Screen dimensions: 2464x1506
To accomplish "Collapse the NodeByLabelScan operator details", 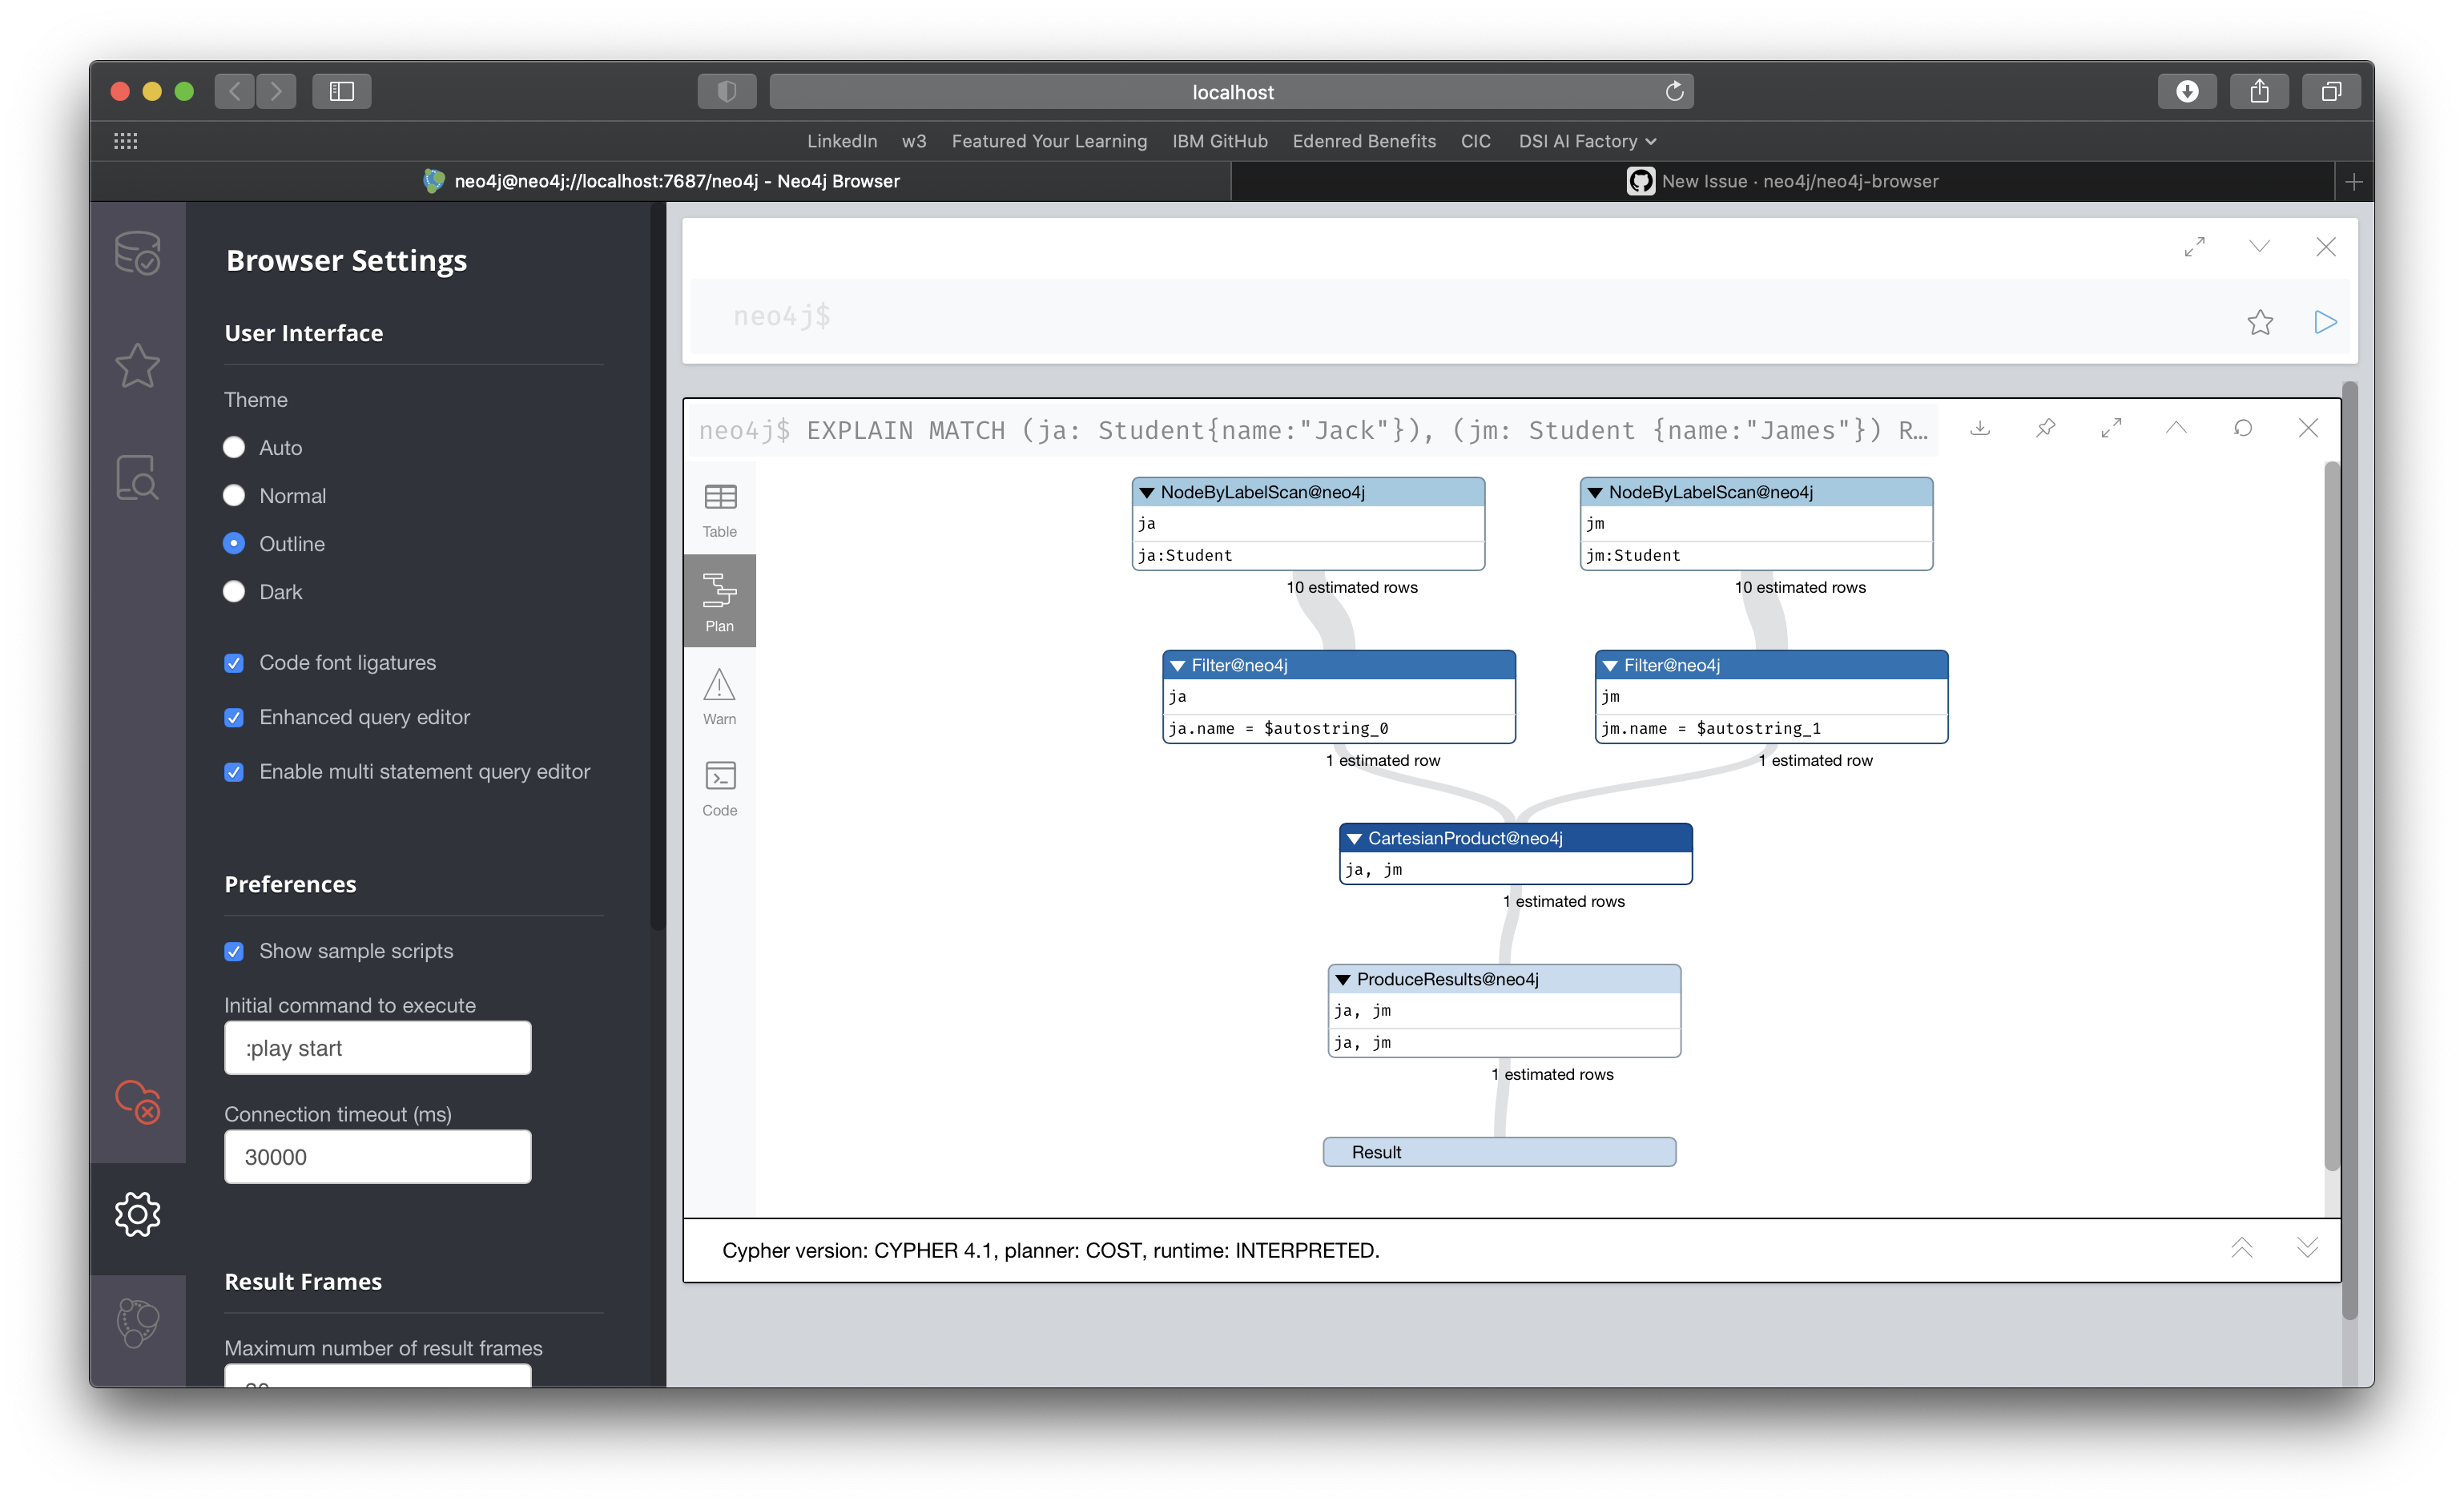I will [x=1148, y=491].
